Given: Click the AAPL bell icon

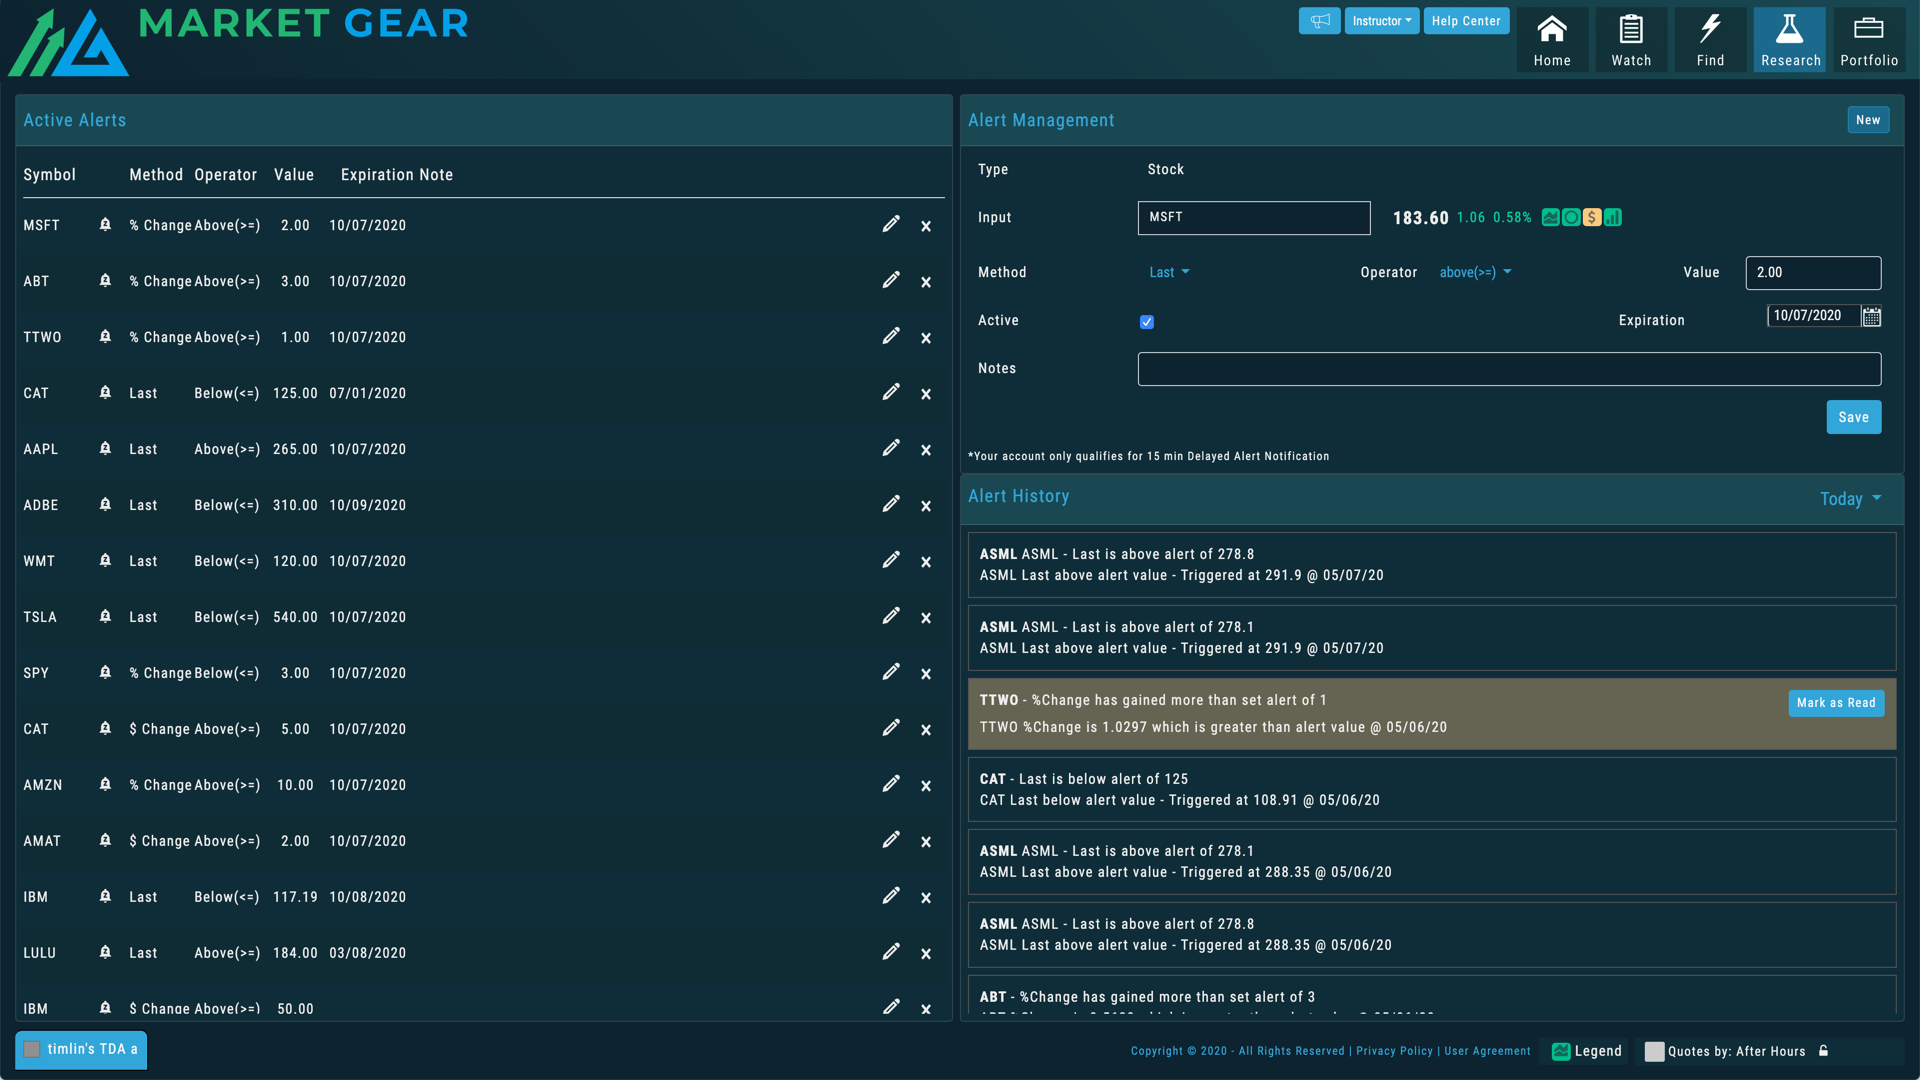Looking at the screenshot, I should click(x=105, y=449).
